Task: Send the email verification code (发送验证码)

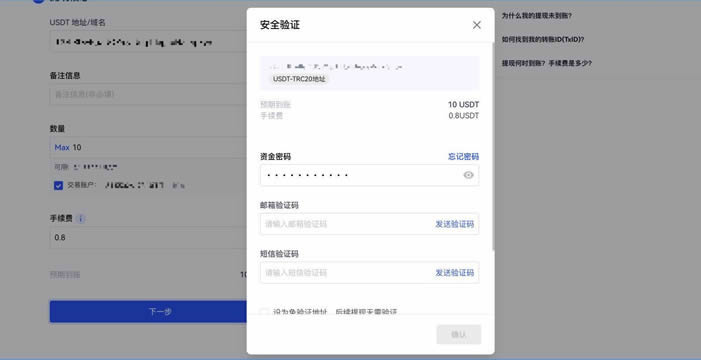Action: pos(455,224)
